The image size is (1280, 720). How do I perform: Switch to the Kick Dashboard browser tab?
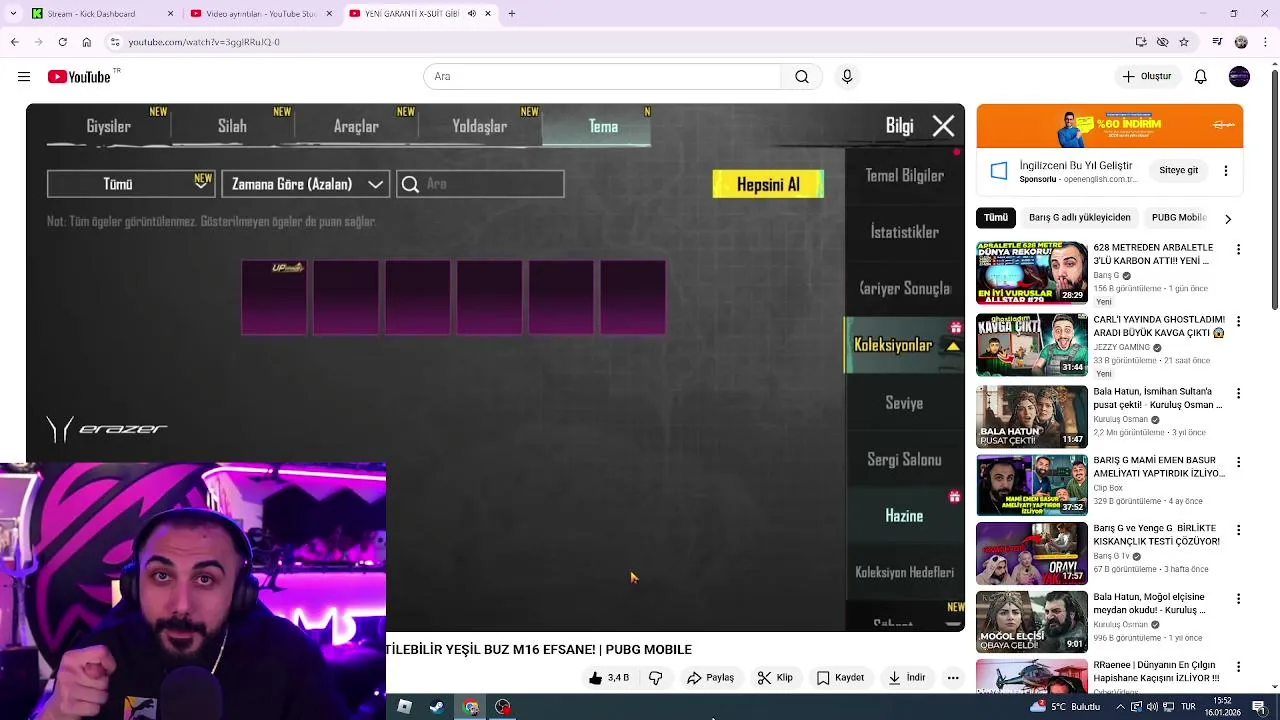click(x=100, y=14)
